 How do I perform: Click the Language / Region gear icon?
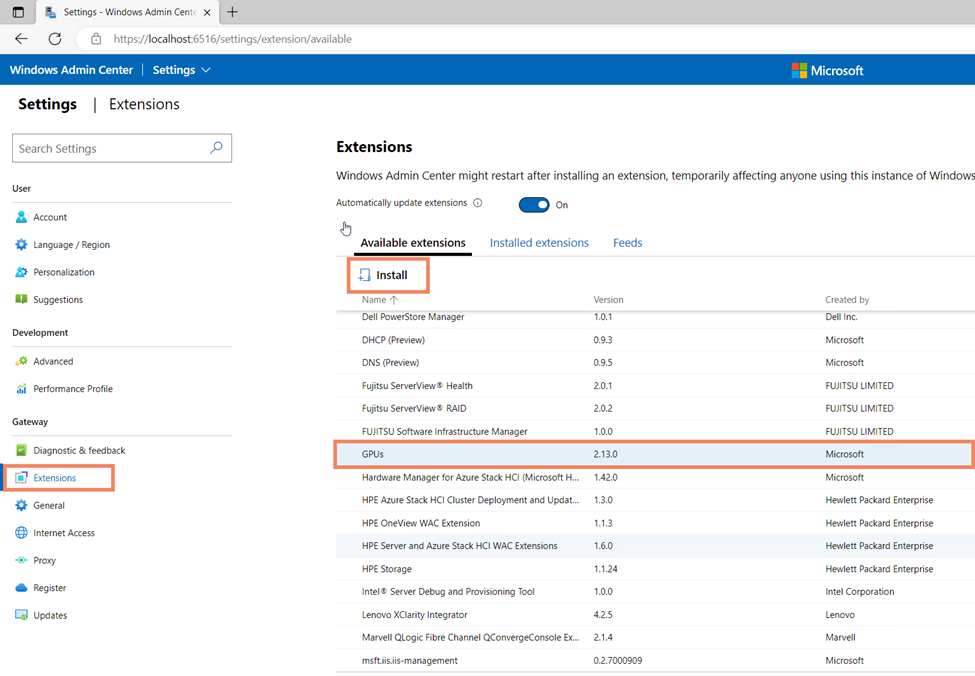21,244
